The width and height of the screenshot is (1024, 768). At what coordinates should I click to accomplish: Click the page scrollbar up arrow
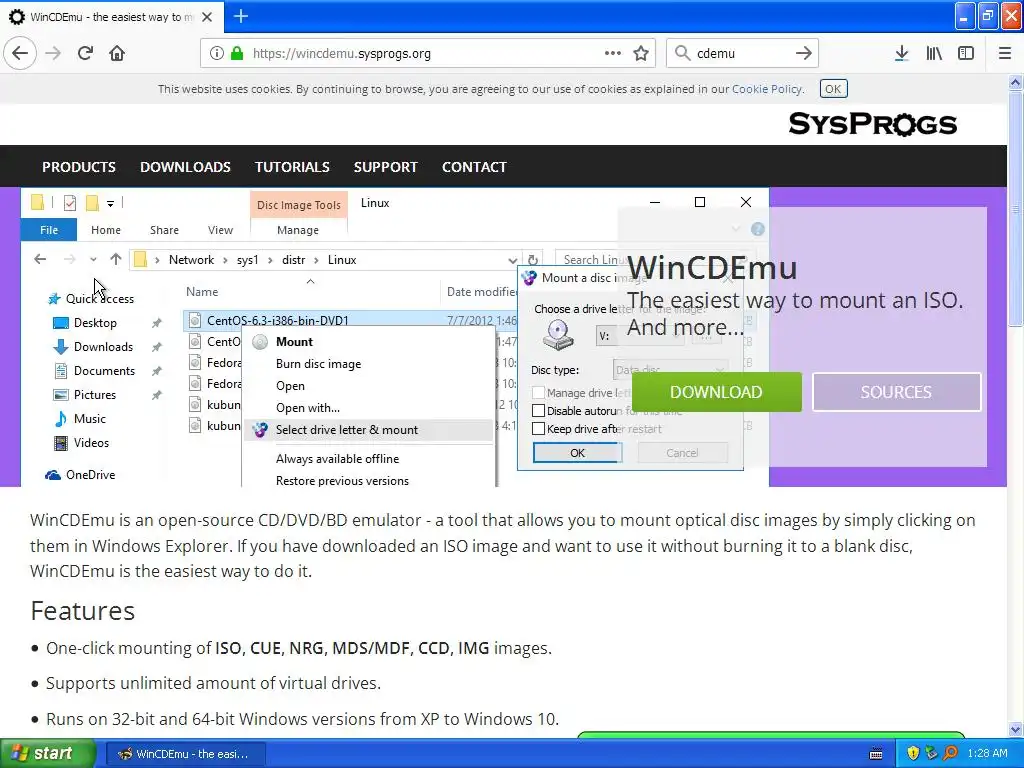1016,82
